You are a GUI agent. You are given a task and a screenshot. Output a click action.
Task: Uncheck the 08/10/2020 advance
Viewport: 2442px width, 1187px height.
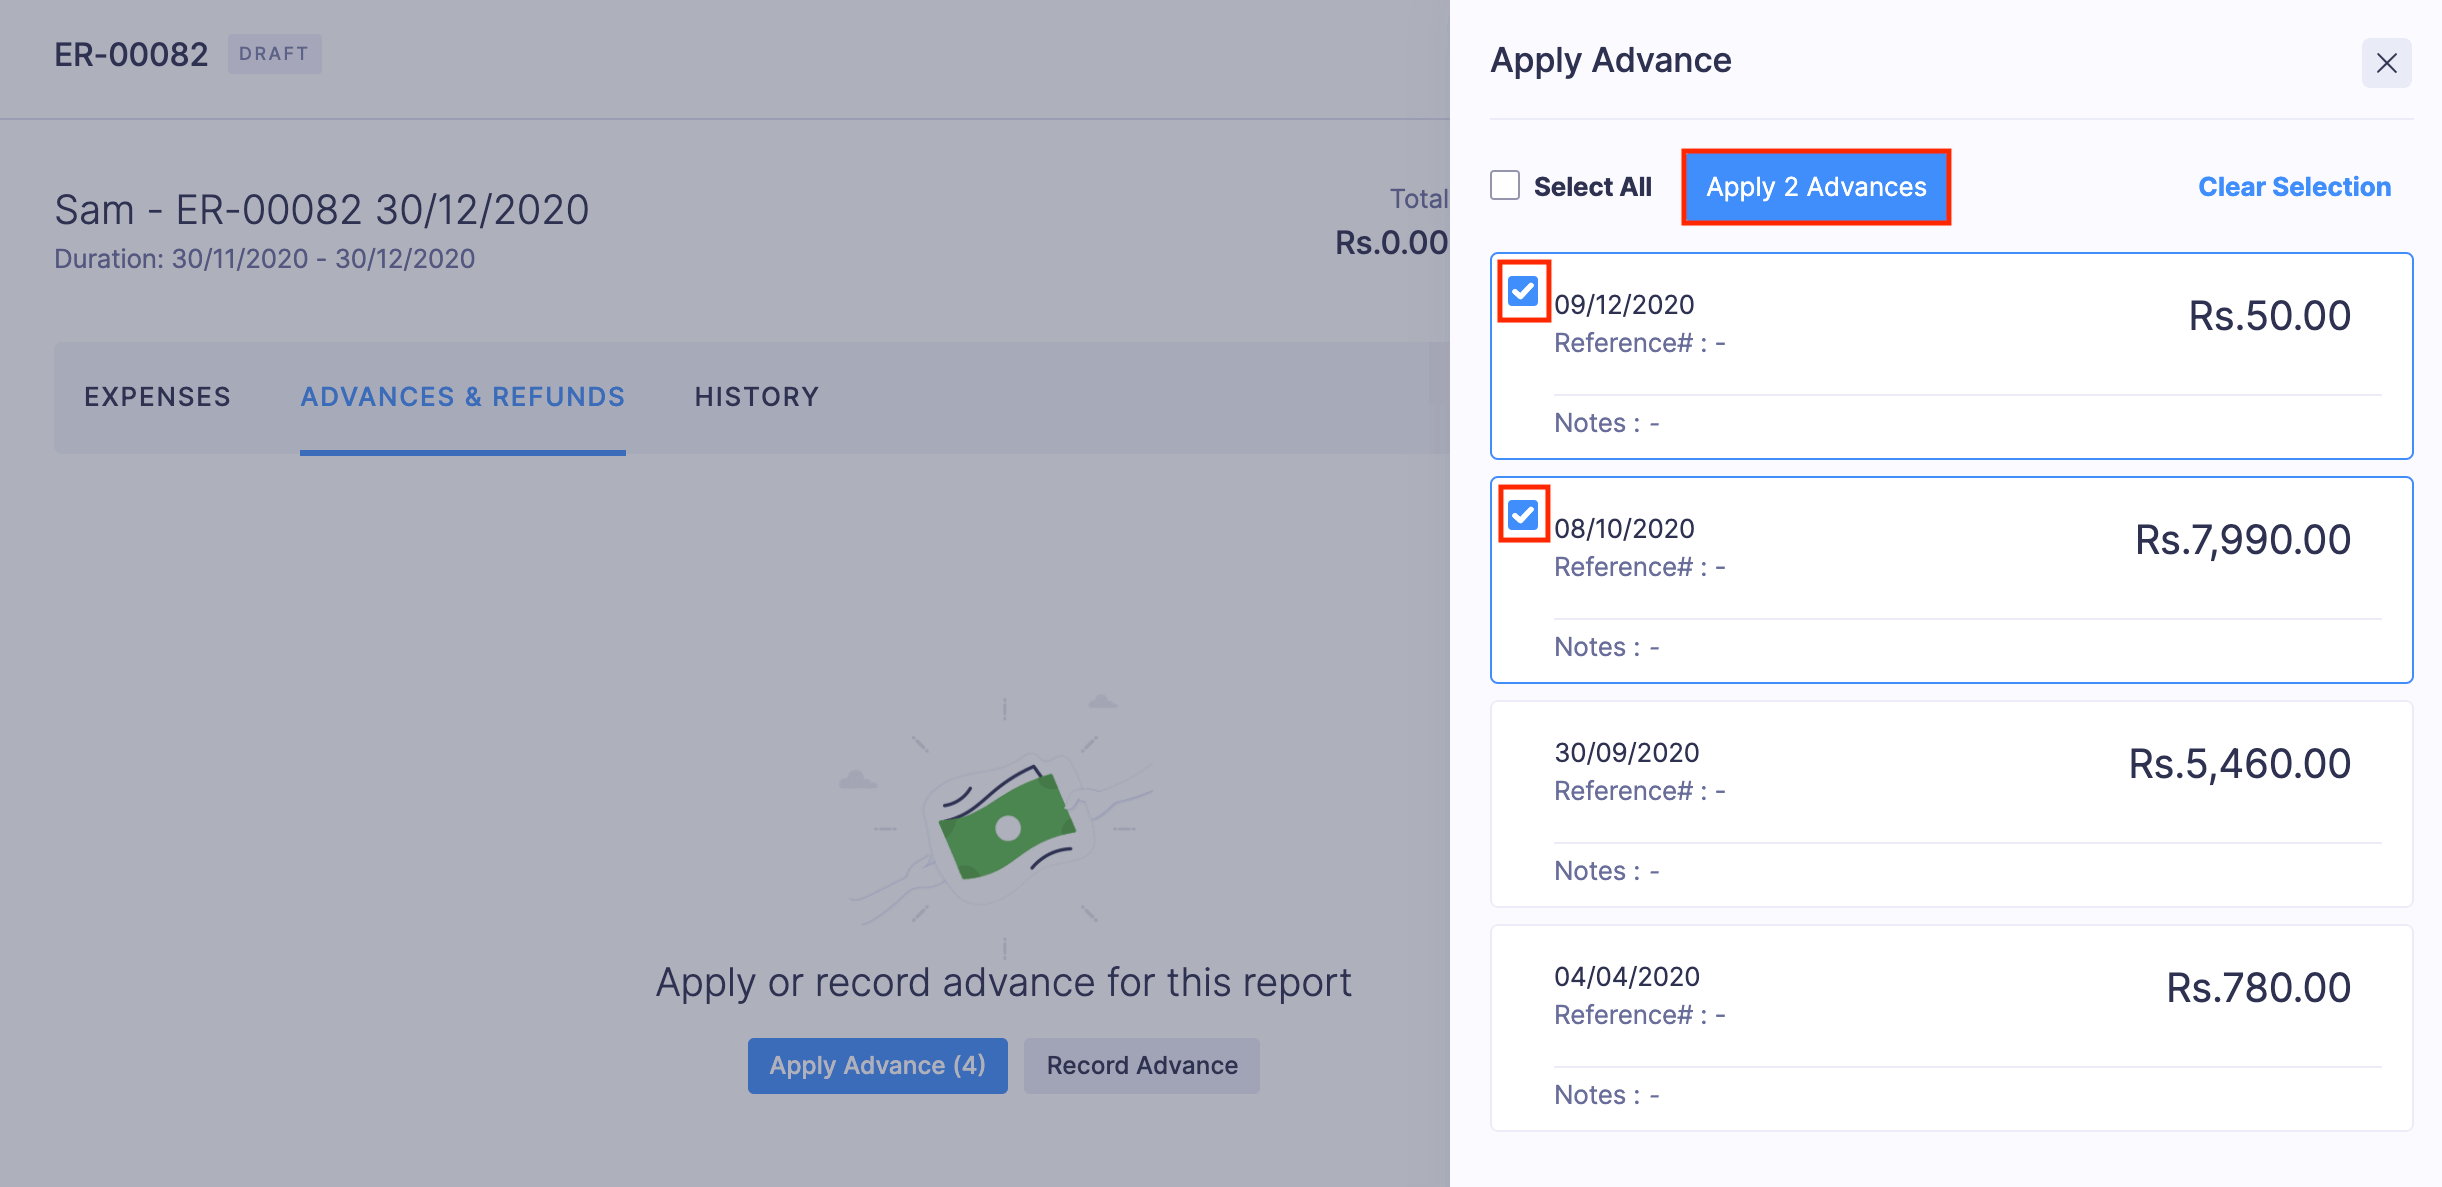pyautogui.click(x=1522, y=515)
